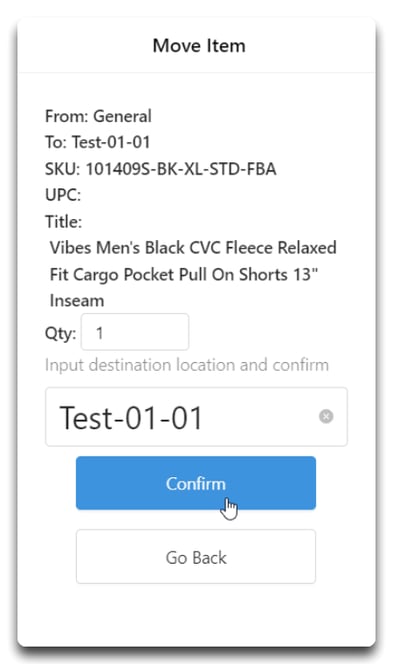The image size is (393, 664).
Task: Focus the Qty input box
Action: [135, 332]
